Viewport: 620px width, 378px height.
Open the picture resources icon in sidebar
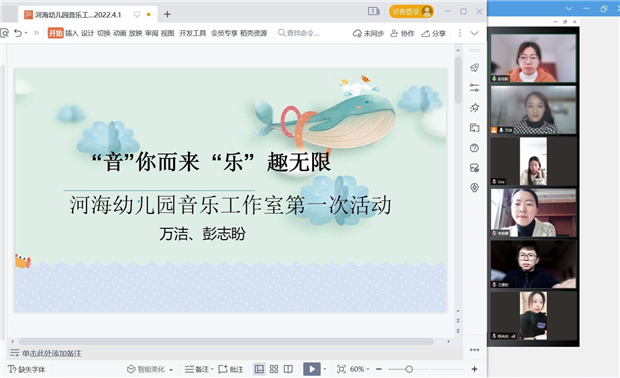pyautogui.click(x=474, y=168)
